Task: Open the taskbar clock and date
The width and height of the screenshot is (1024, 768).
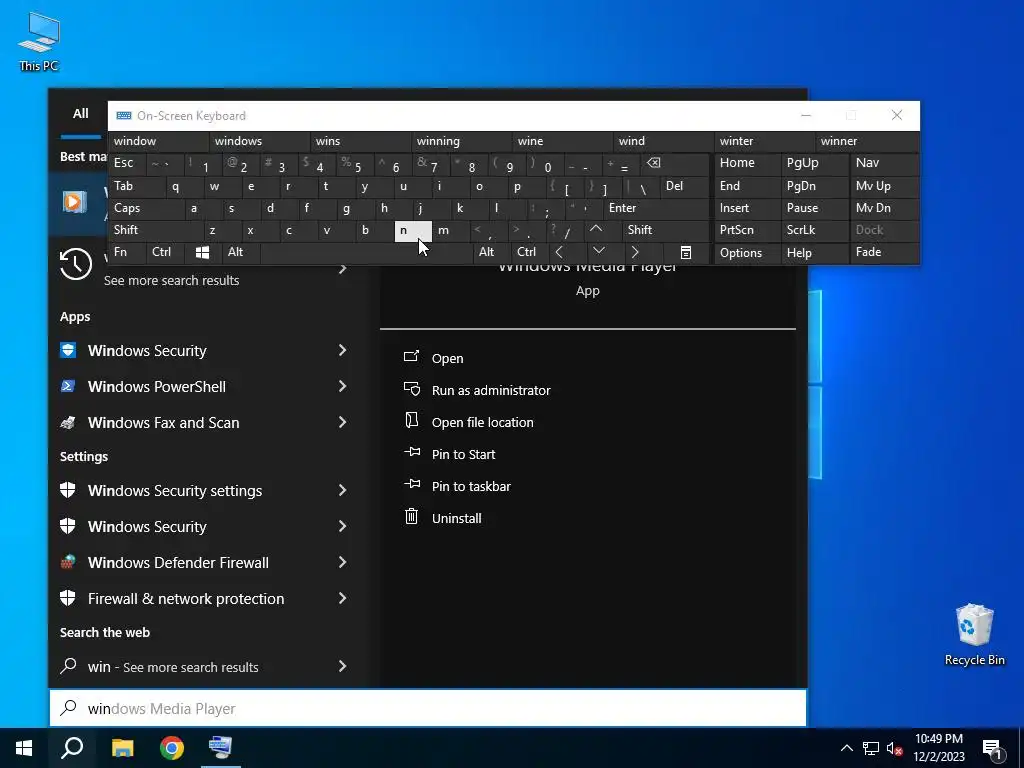Action: click(938, 748)
